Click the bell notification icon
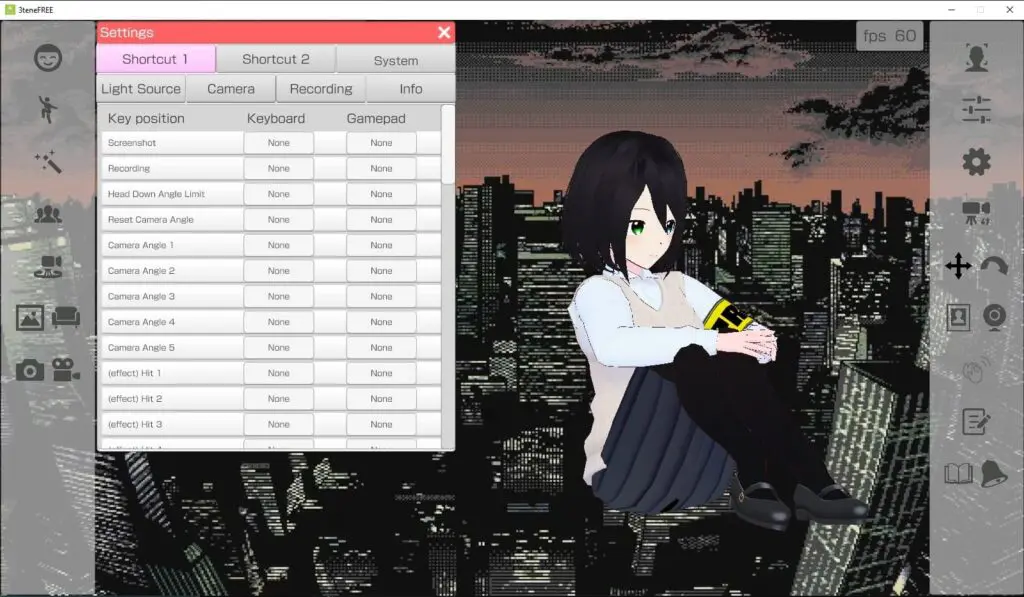This screenshot has width=1024, height=597. 993,474
